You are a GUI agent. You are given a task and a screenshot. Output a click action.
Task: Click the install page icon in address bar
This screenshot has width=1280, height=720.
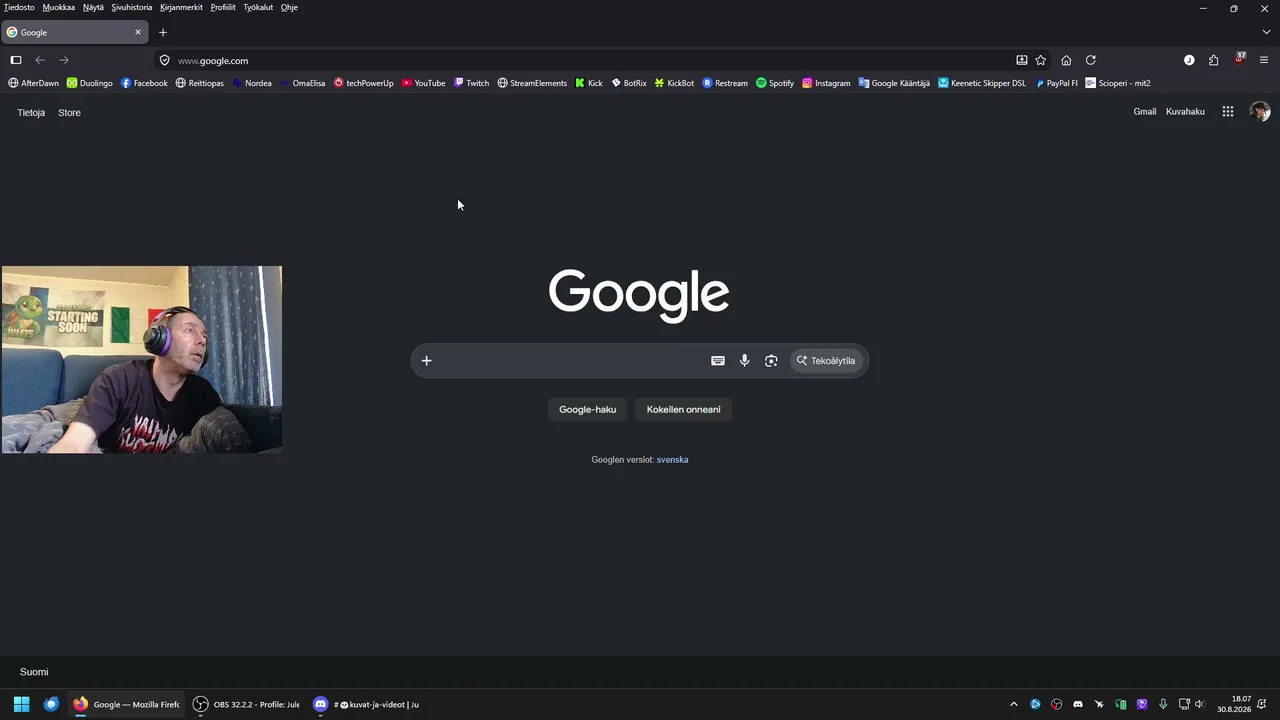click(x=1022, y=60)
